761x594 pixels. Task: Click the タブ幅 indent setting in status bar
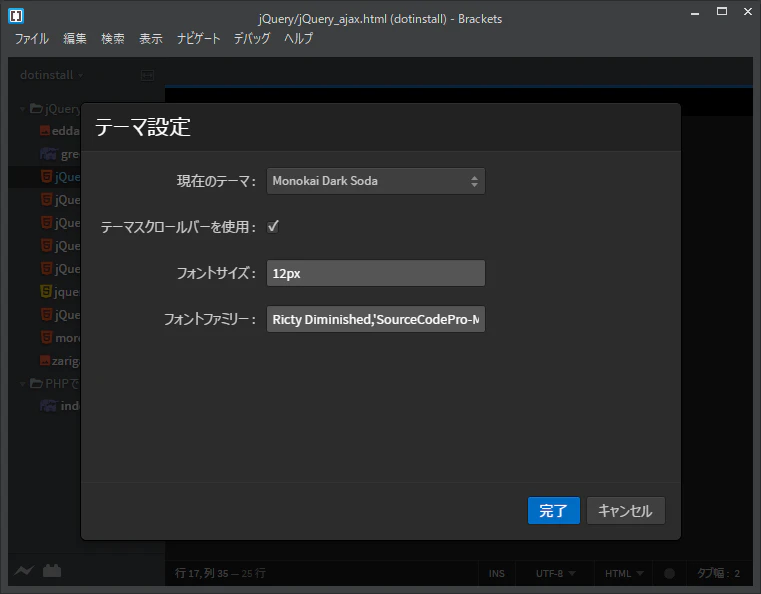(x=718, y=574)
